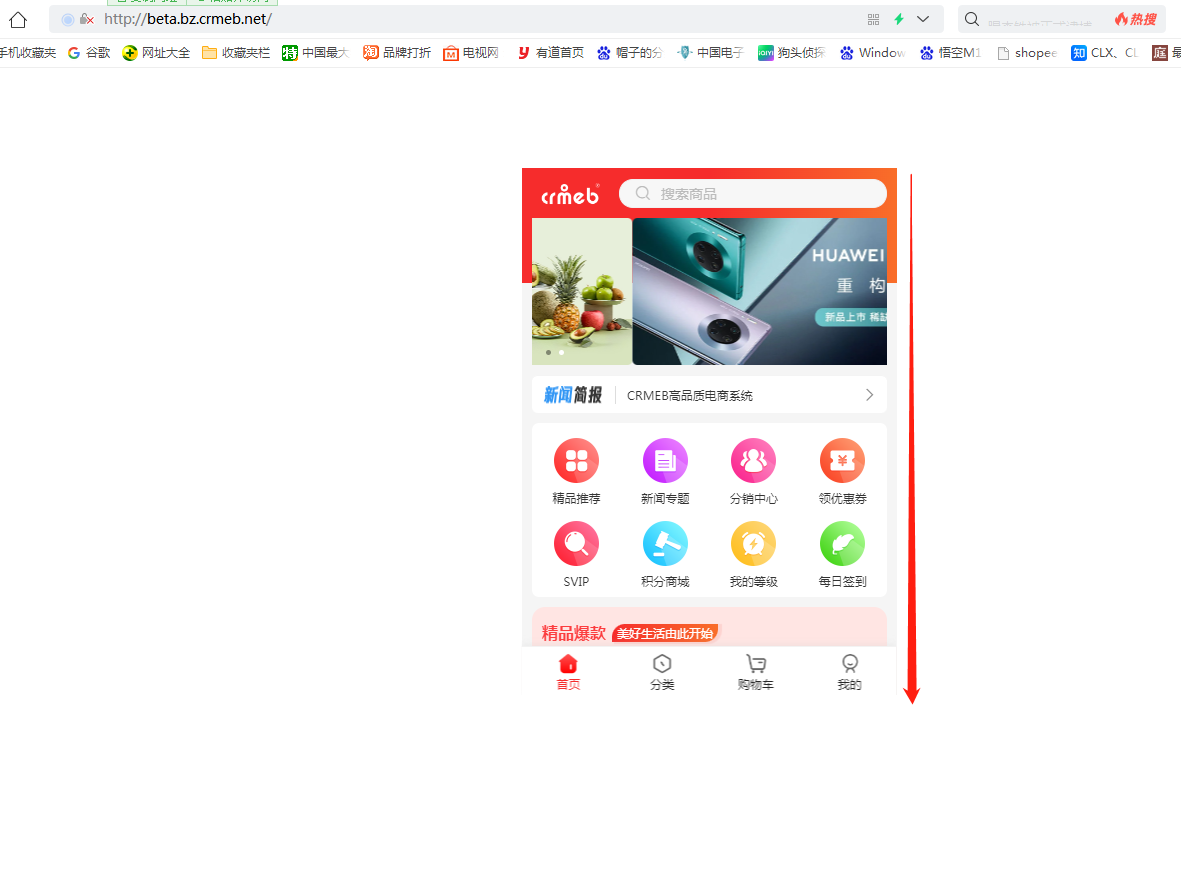Switch to the 分类 category tab
Viewport: 1181px width, 892px height.
tap(662, 672)
